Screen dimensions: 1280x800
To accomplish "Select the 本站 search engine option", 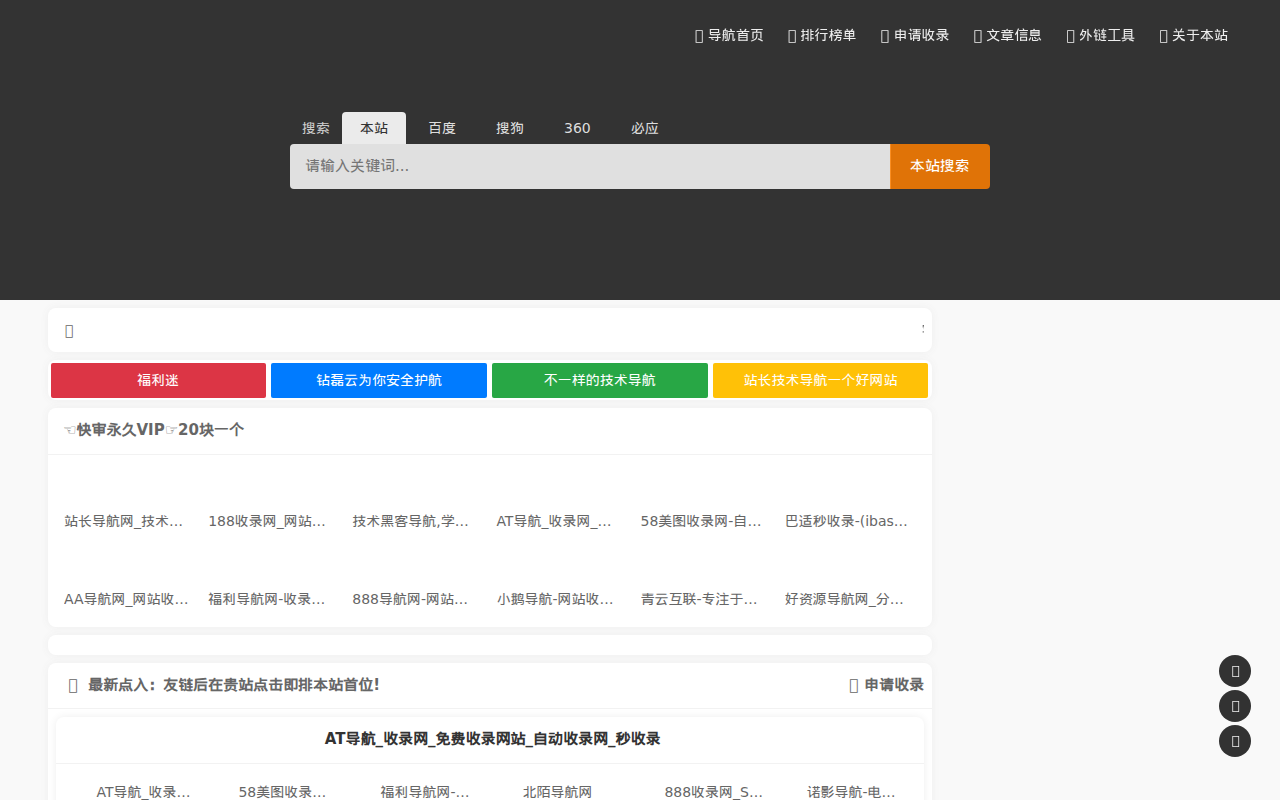I will point(374,128).
